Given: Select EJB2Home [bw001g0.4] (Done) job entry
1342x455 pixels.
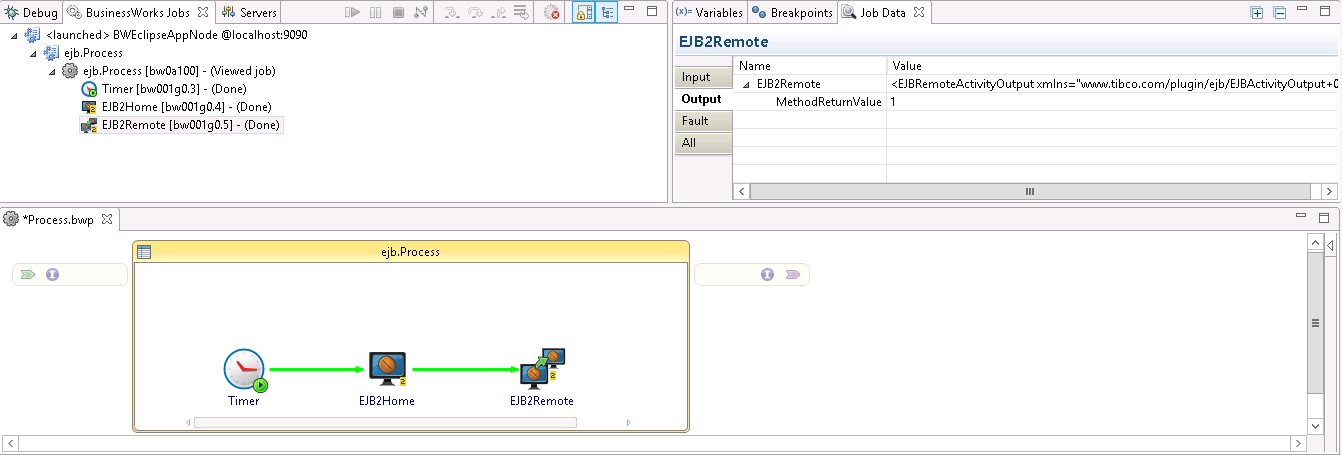Looking at the screenshot, I should [x=177, y=107].
